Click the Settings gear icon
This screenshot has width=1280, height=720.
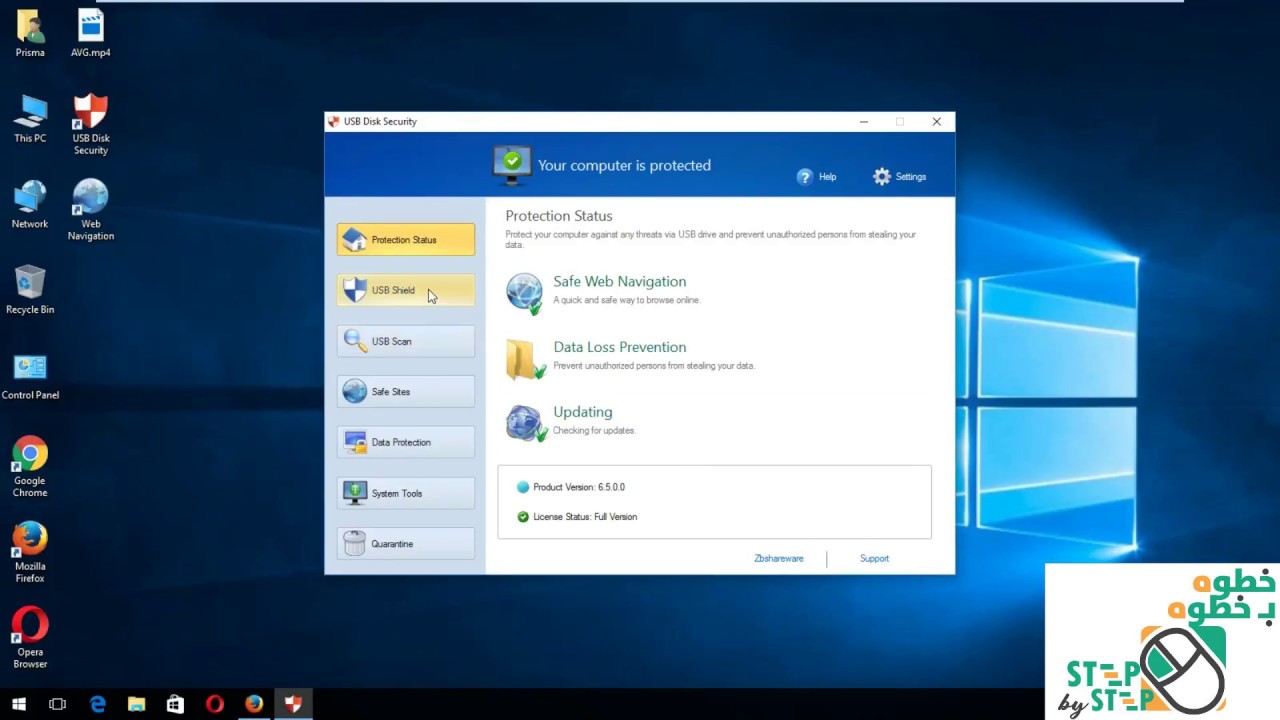point(881,177)
